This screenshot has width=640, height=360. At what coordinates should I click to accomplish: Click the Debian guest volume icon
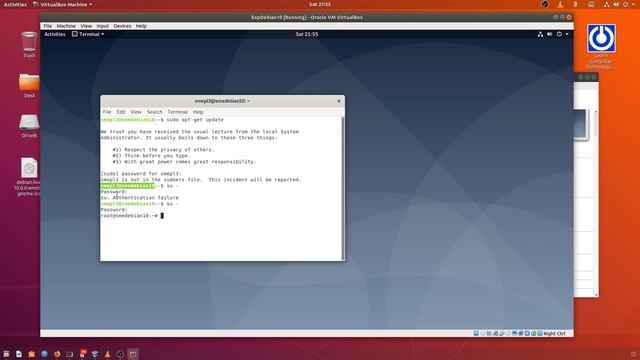coord(549,34)
